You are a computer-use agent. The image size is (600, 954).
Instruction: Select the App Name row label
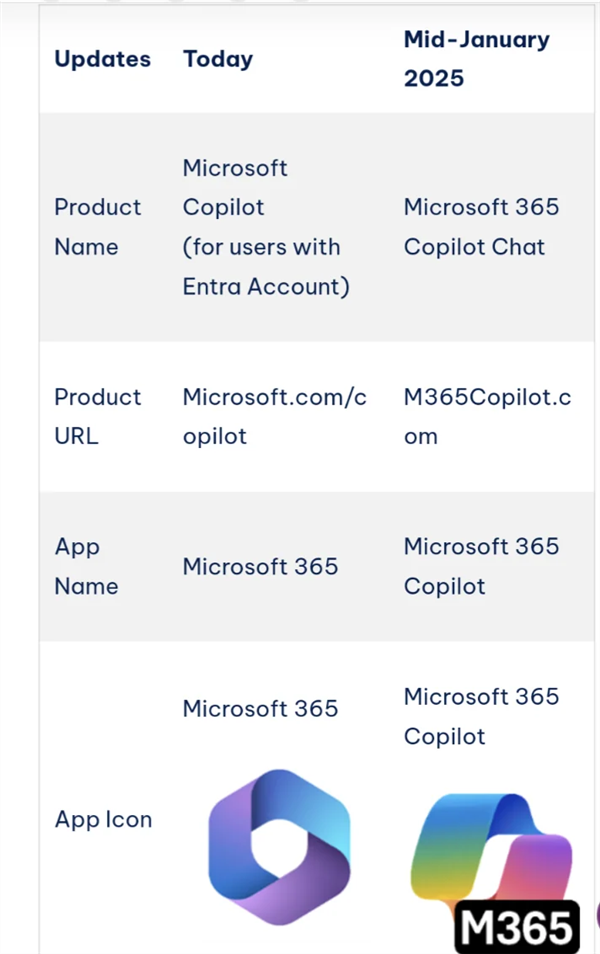click(x=85, y=567)
